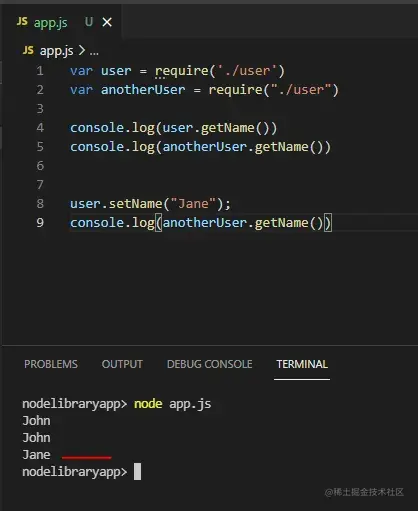Click the "Jane" string literal
Image resolution: width=418 pixels, height=511 pixels.
coord(193,204)
